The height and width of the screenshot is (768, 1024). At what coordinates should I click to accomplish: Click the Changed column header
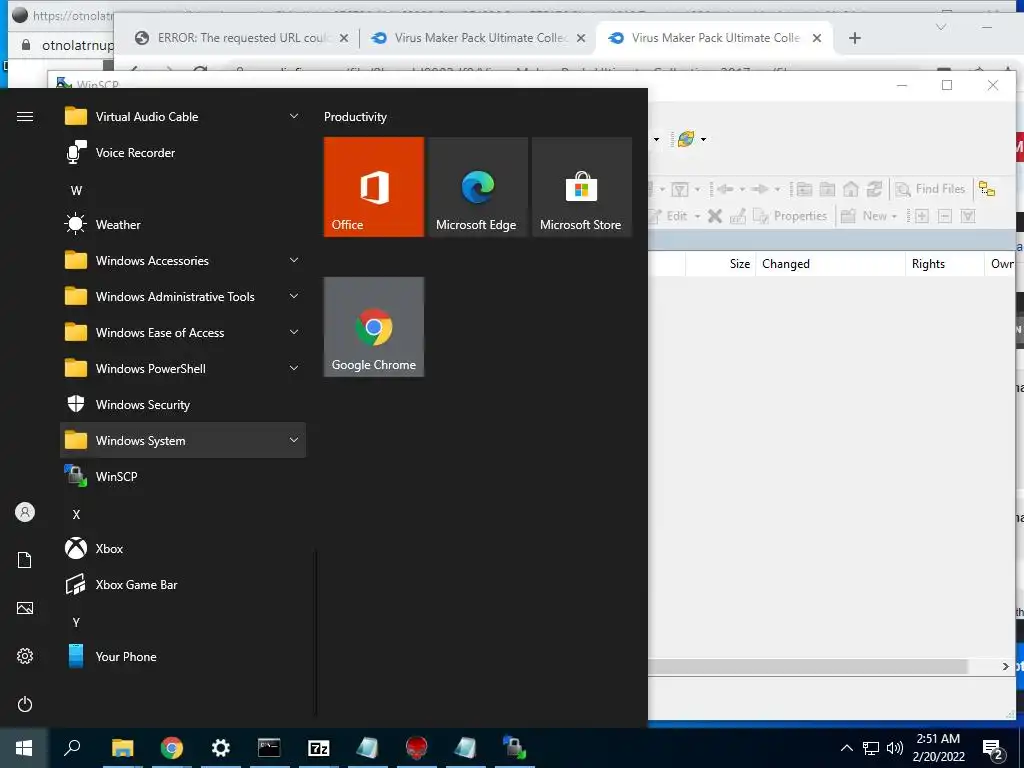tap(830, 264)
